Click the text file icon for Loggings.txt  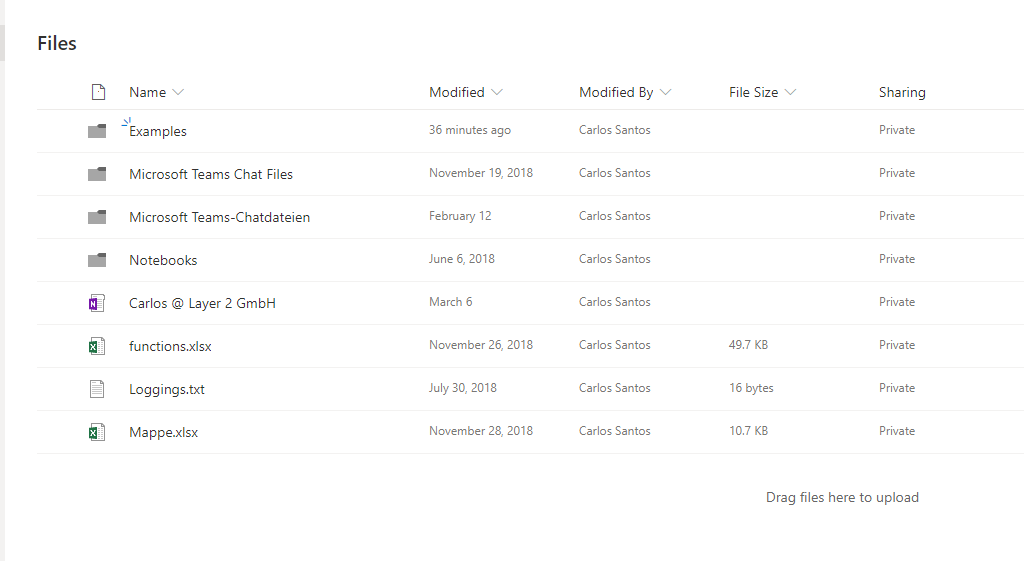(x=97, y=389)
